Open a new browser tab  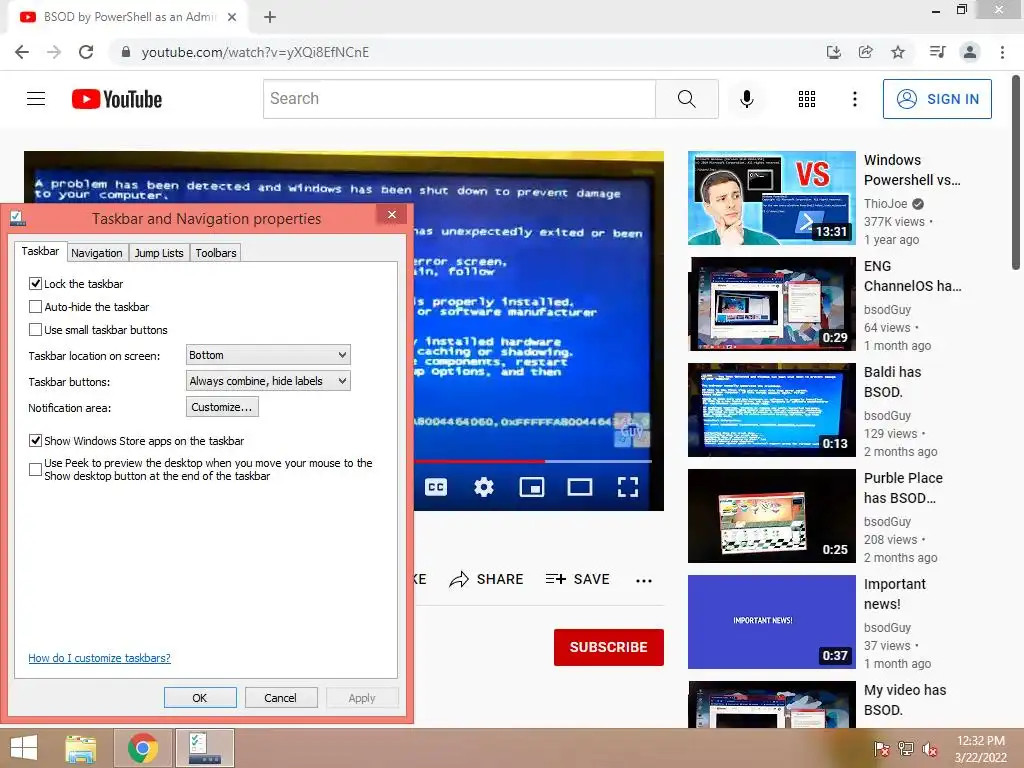(x=270, y=17)
